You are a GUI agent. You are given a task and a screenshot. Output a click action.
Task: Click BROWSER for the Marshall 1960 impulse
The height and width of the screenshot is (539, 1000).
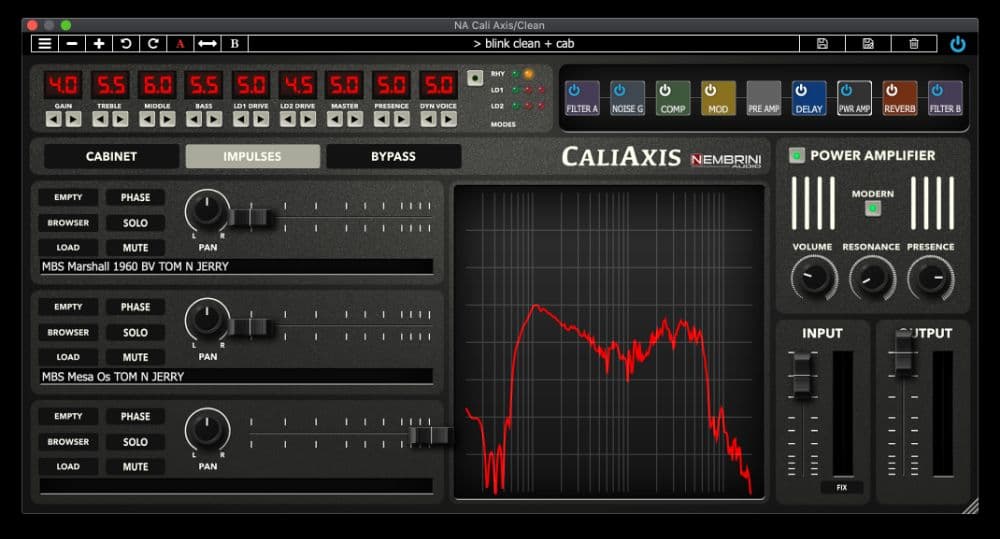(68, 223)
